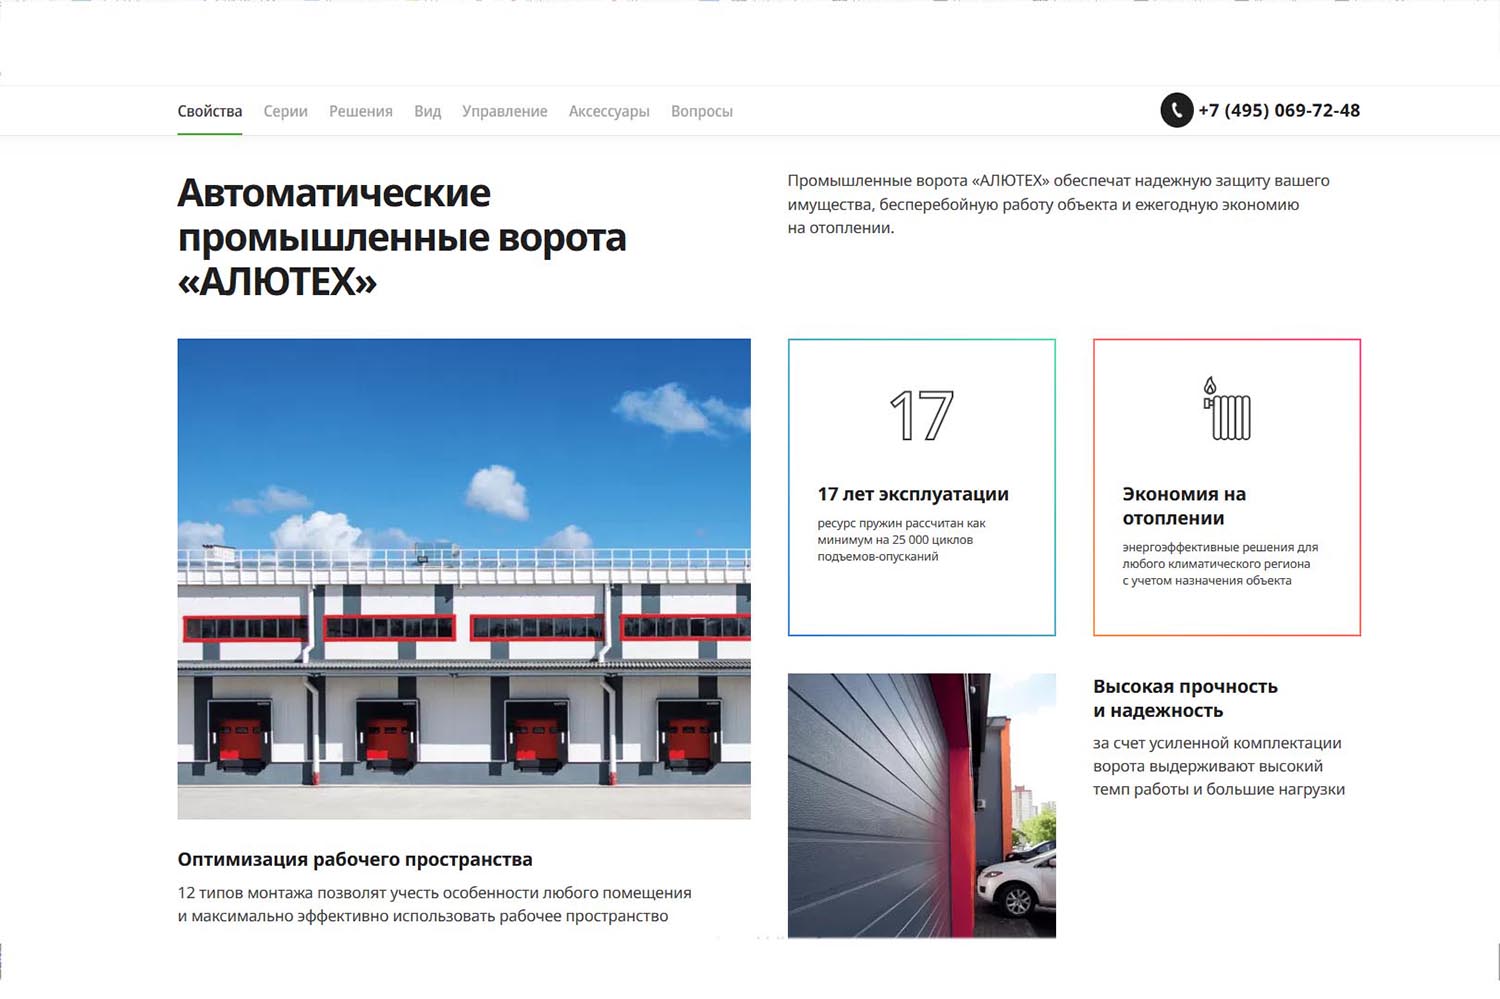
Task: Click the intro paragraph about 'АЛЮТЕХ' gates
Action: (1058, 204)
